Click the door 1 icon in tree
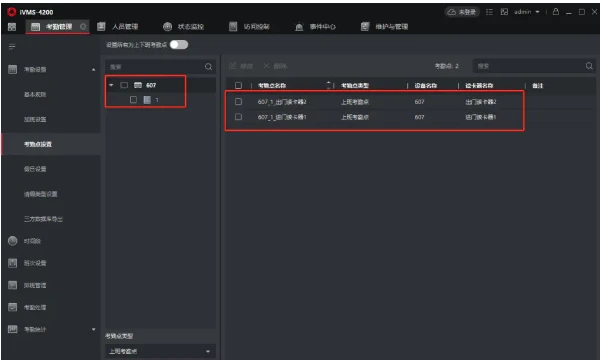The height and width of the screenshot is (360, 600). point(147,100)
